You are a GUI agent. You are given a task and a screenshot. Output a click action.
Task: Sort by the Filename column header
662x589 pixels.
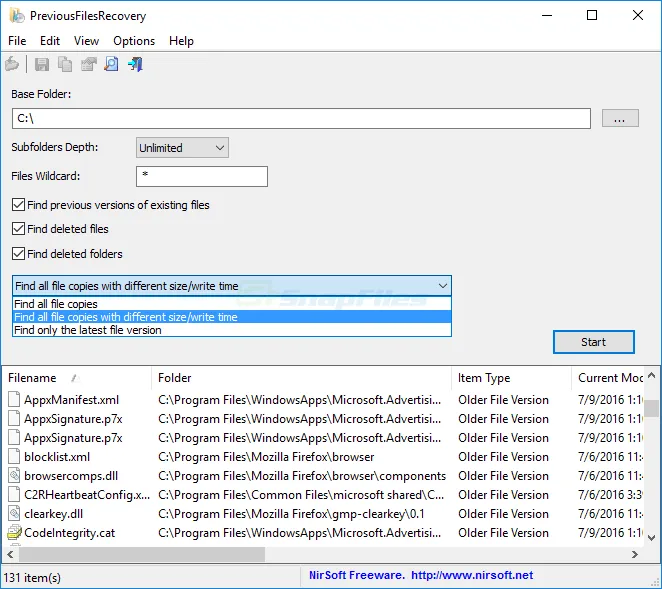pos(77,378)
